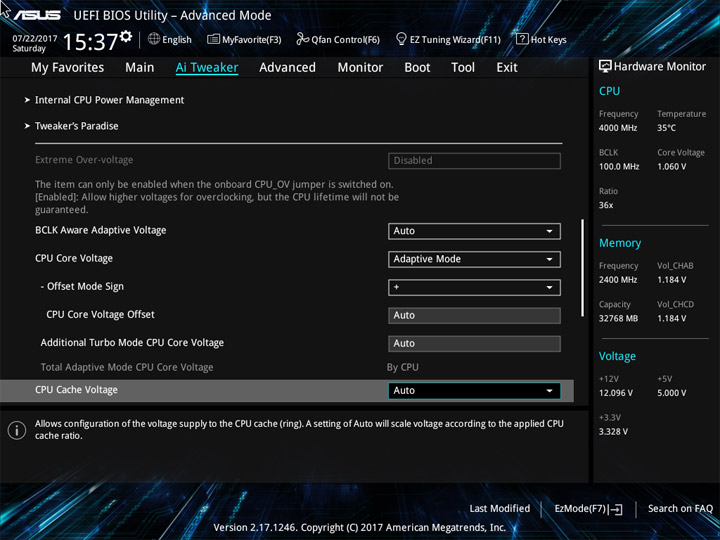Click the BCLK 100.0 MHz value
Viewport: 720px width, 540px height.
coord(619,167)
